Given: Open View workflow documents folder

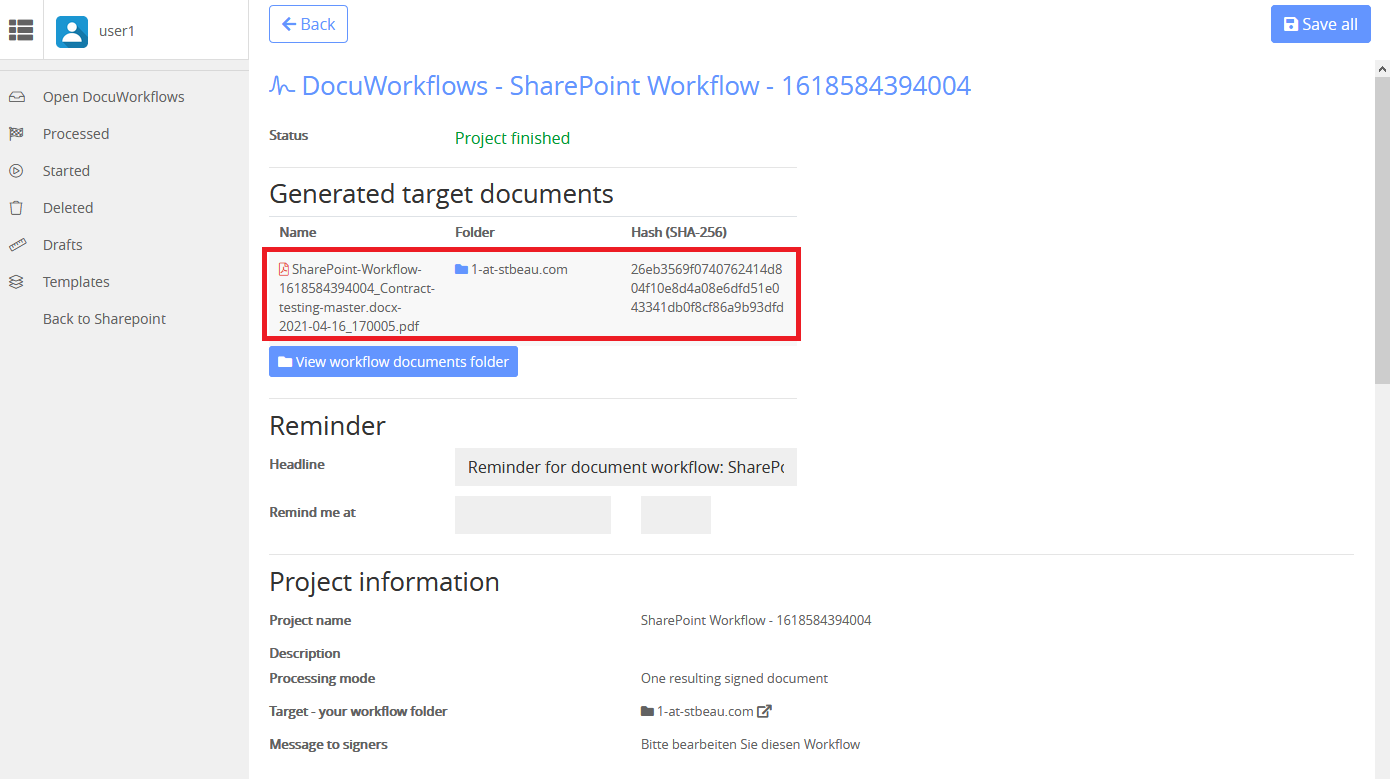Looking at the screenshot, I should point(393,361).
